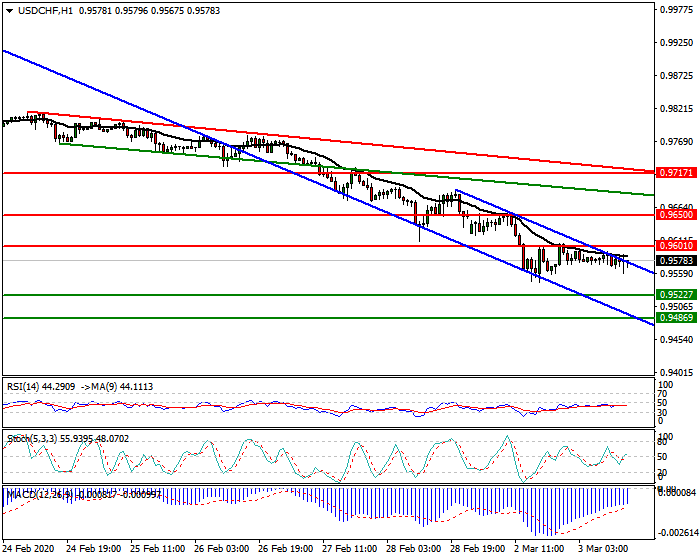Viewport: 700px width, 560px height.
Task: Click the 0.99250 price scale value
Action: (x=677, y=43)
